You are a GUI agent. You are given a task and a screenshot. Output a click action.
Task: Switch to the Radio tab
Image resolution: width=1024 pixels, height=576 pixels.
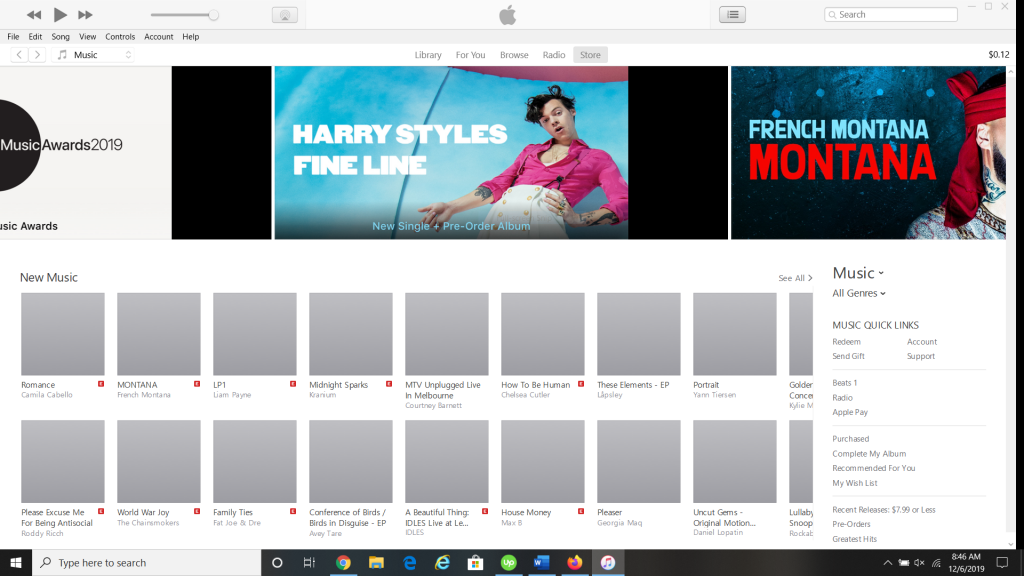point(554,55)
